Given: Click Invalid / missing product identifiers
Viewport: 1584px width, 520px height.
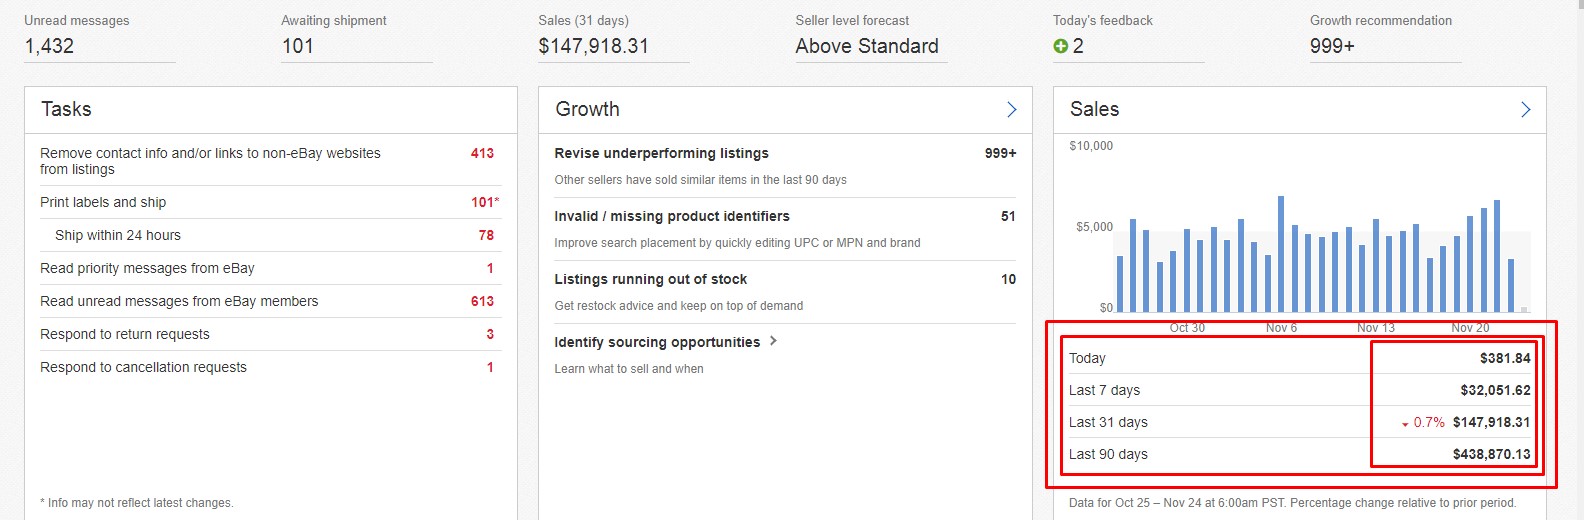Looking at the screenshot, I should click(x=672, y=216).
